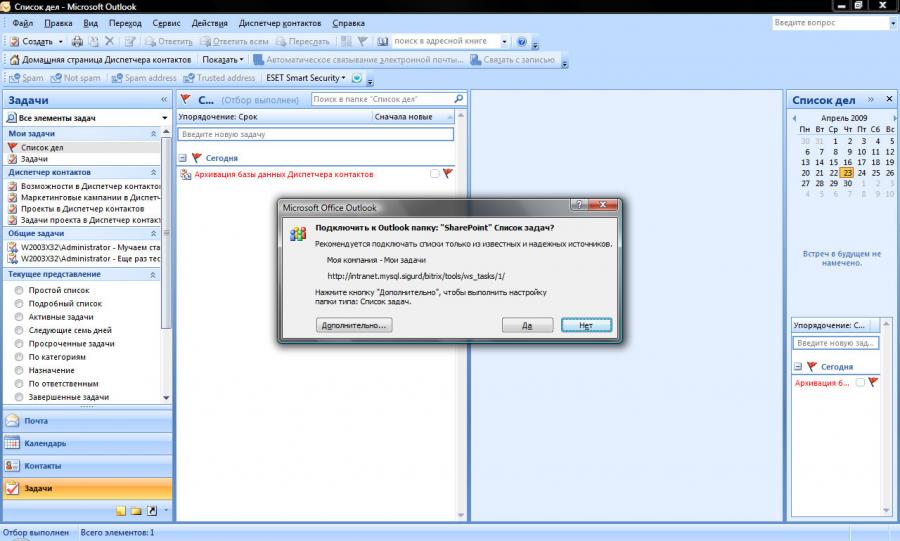Image resolution: width=900 pixels, height=541 pixels.
Task: Click the dialog Help question mark button
Action: click(578, 204)
